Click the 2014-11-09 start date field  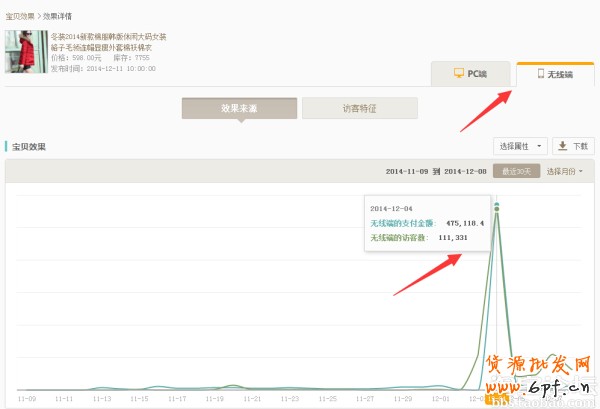click(x=408, y=171)
